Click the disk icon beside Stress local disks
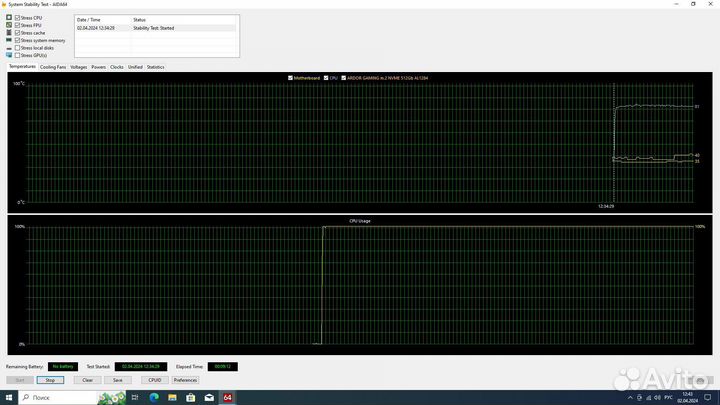Image resolution: width=720 pixels, height=405 pixels. [9, 48]
